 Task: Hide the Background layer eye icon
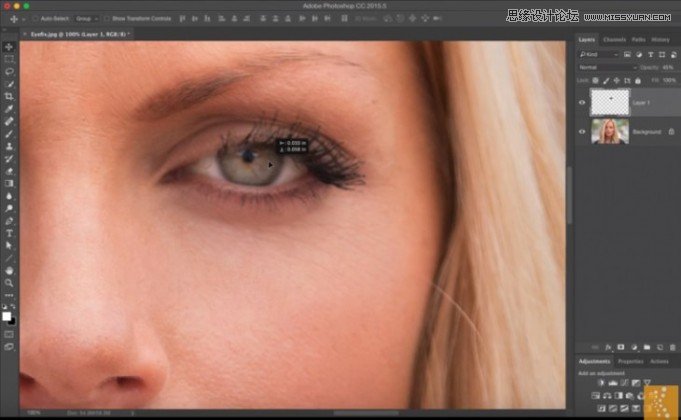(582, 132)
